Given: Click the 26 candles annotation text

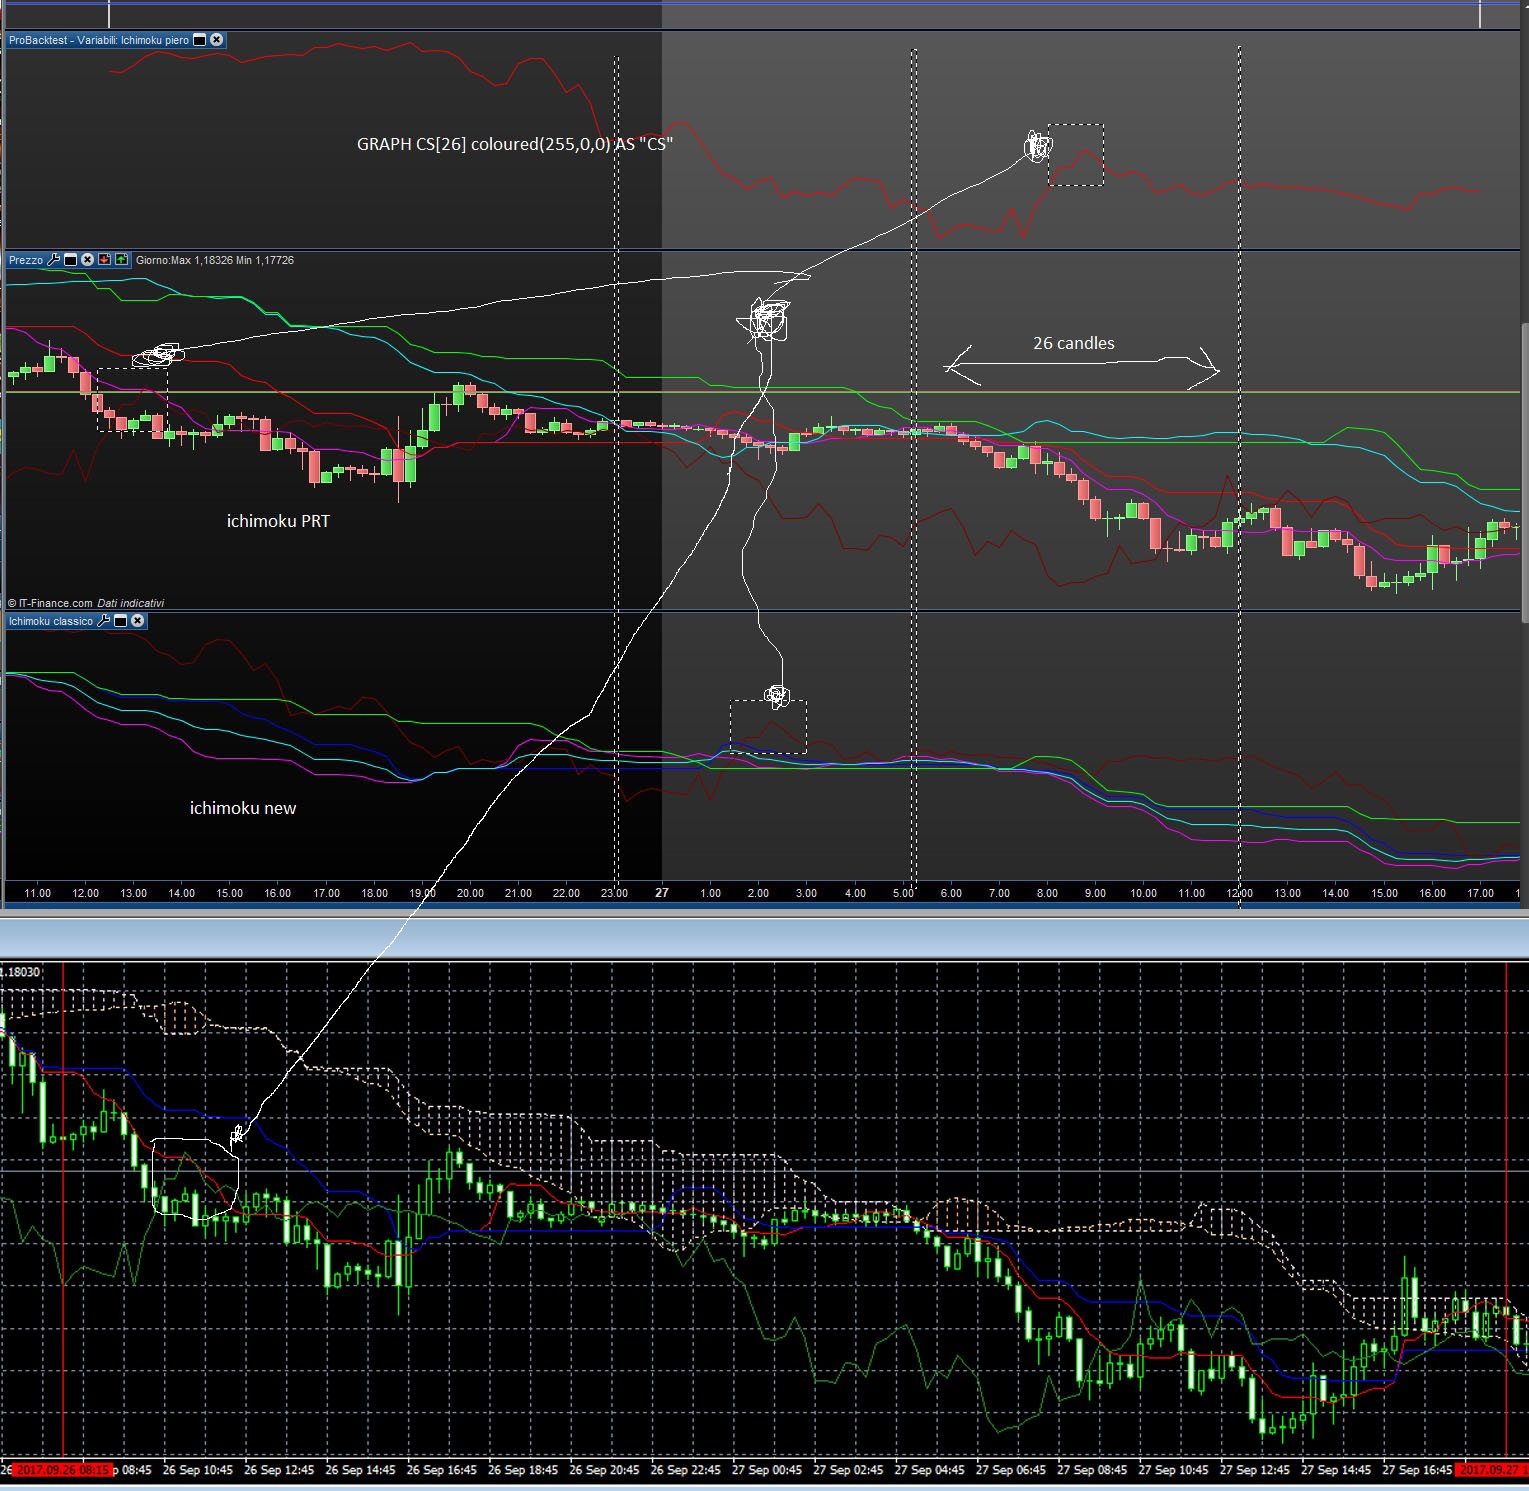Looking at the screenshot, I should coord(1073,343).
